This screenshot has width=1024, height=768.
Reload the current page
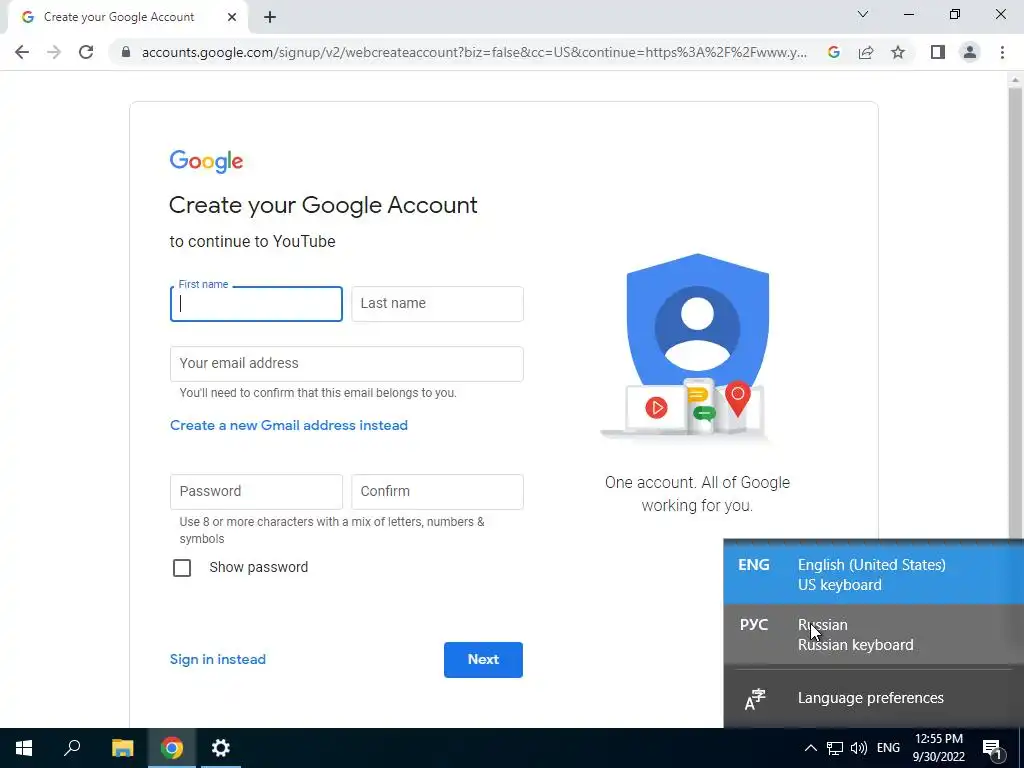(86, 52)
